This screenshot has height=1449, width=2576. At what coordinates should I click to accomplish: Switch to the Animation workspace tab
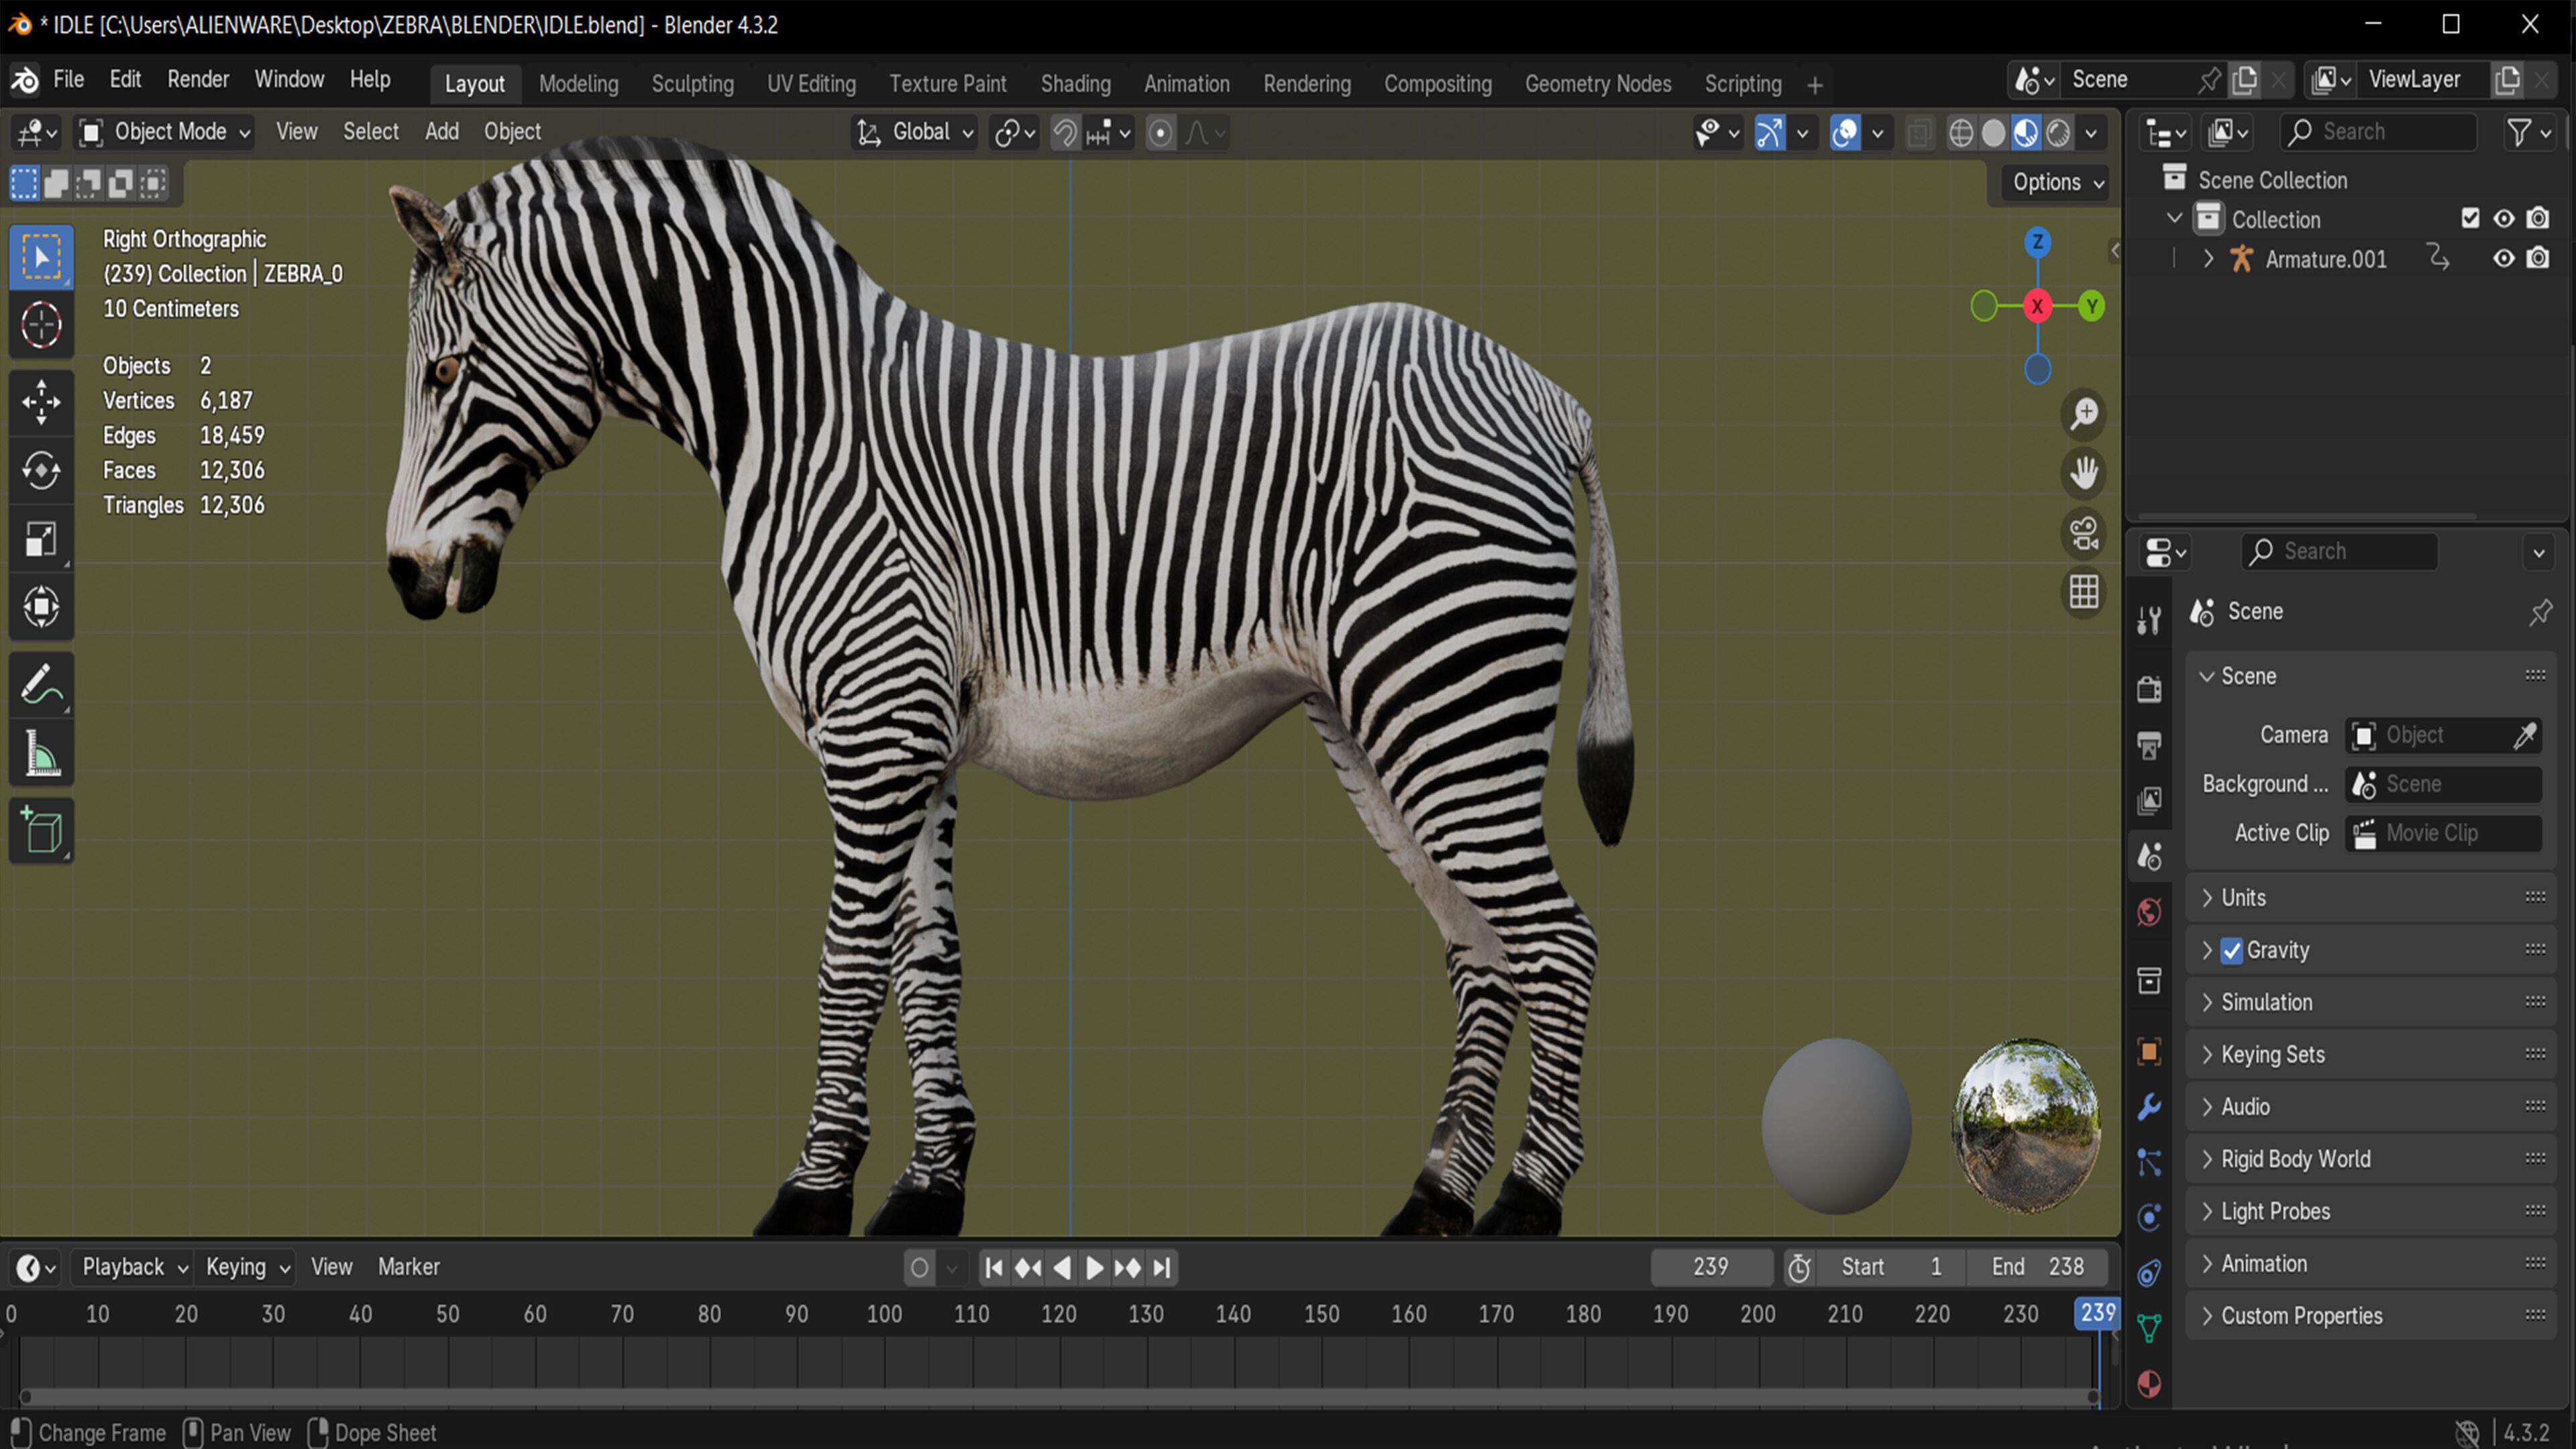pyautogui.click(x=1186, y=84)
